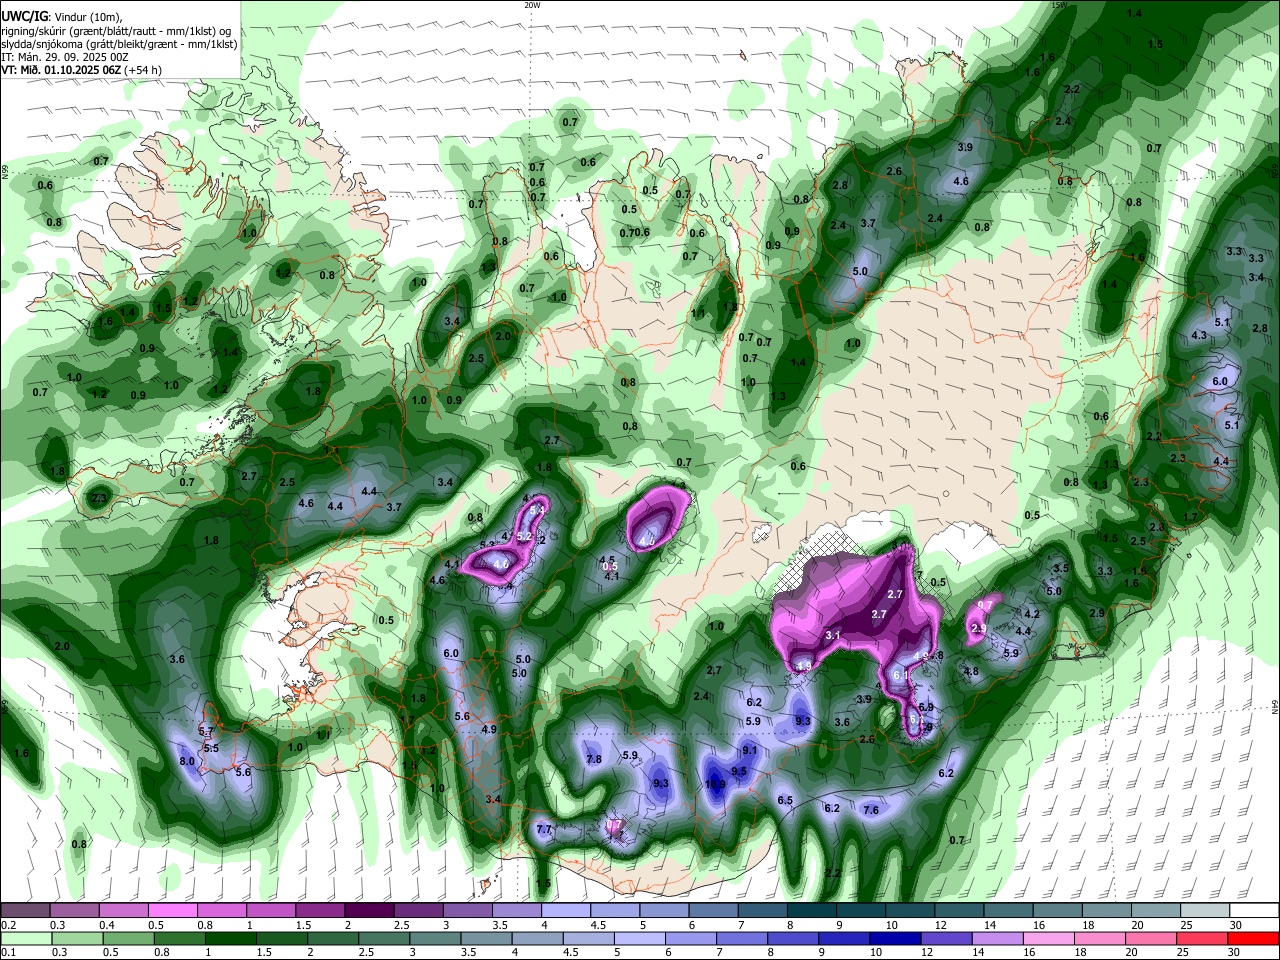Click the 8.0 precipitation value on map
The height and width of the screenshot is (960, 1280).
[x=187, y=761]
